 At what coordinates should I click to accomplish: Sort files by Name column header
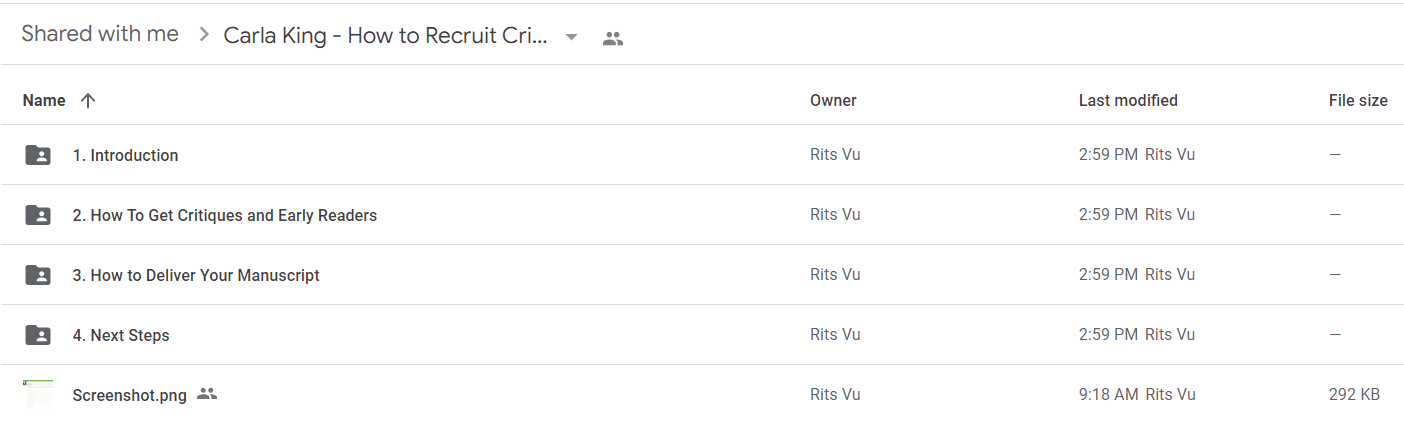point(44,100)
